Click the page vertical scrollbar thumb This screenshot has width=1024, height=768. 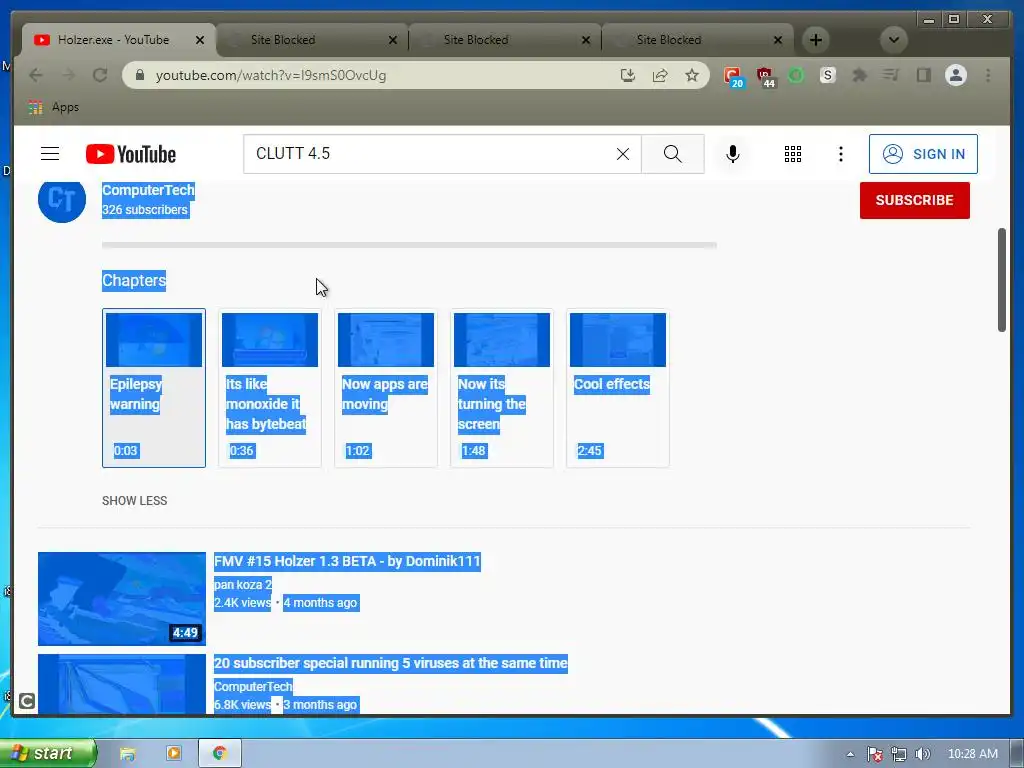pos(1002,280)
